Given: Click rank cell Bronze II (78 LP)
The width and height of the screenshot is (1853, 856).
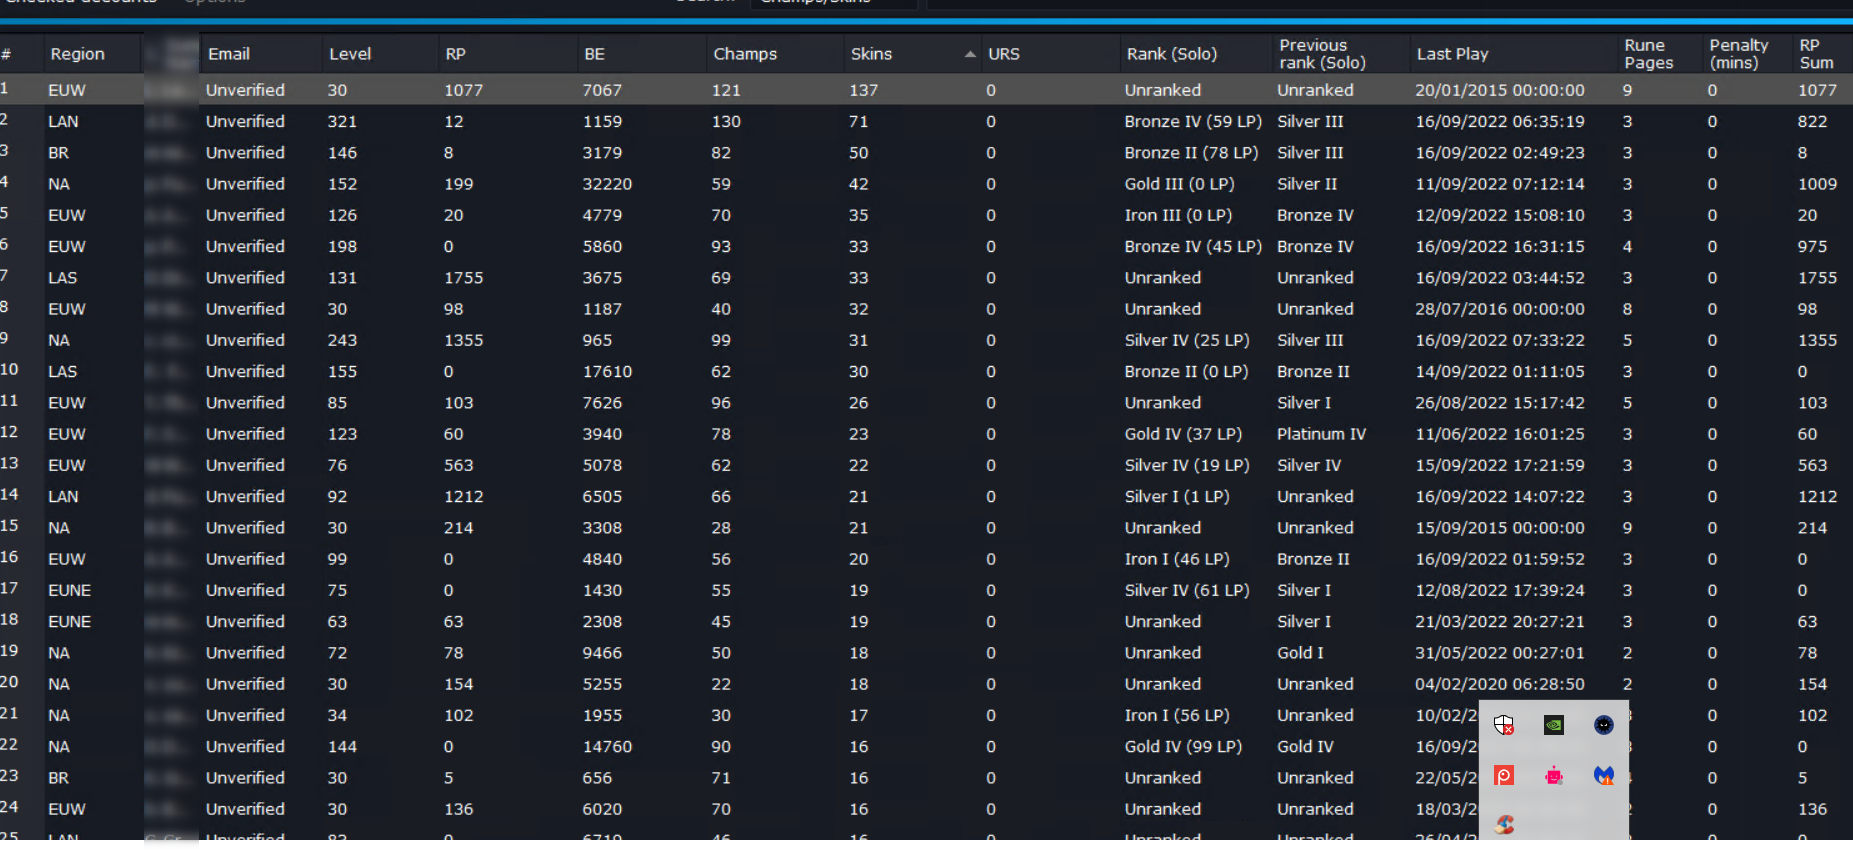Looking at the screenshot, I should click(x=1190, y=152).
